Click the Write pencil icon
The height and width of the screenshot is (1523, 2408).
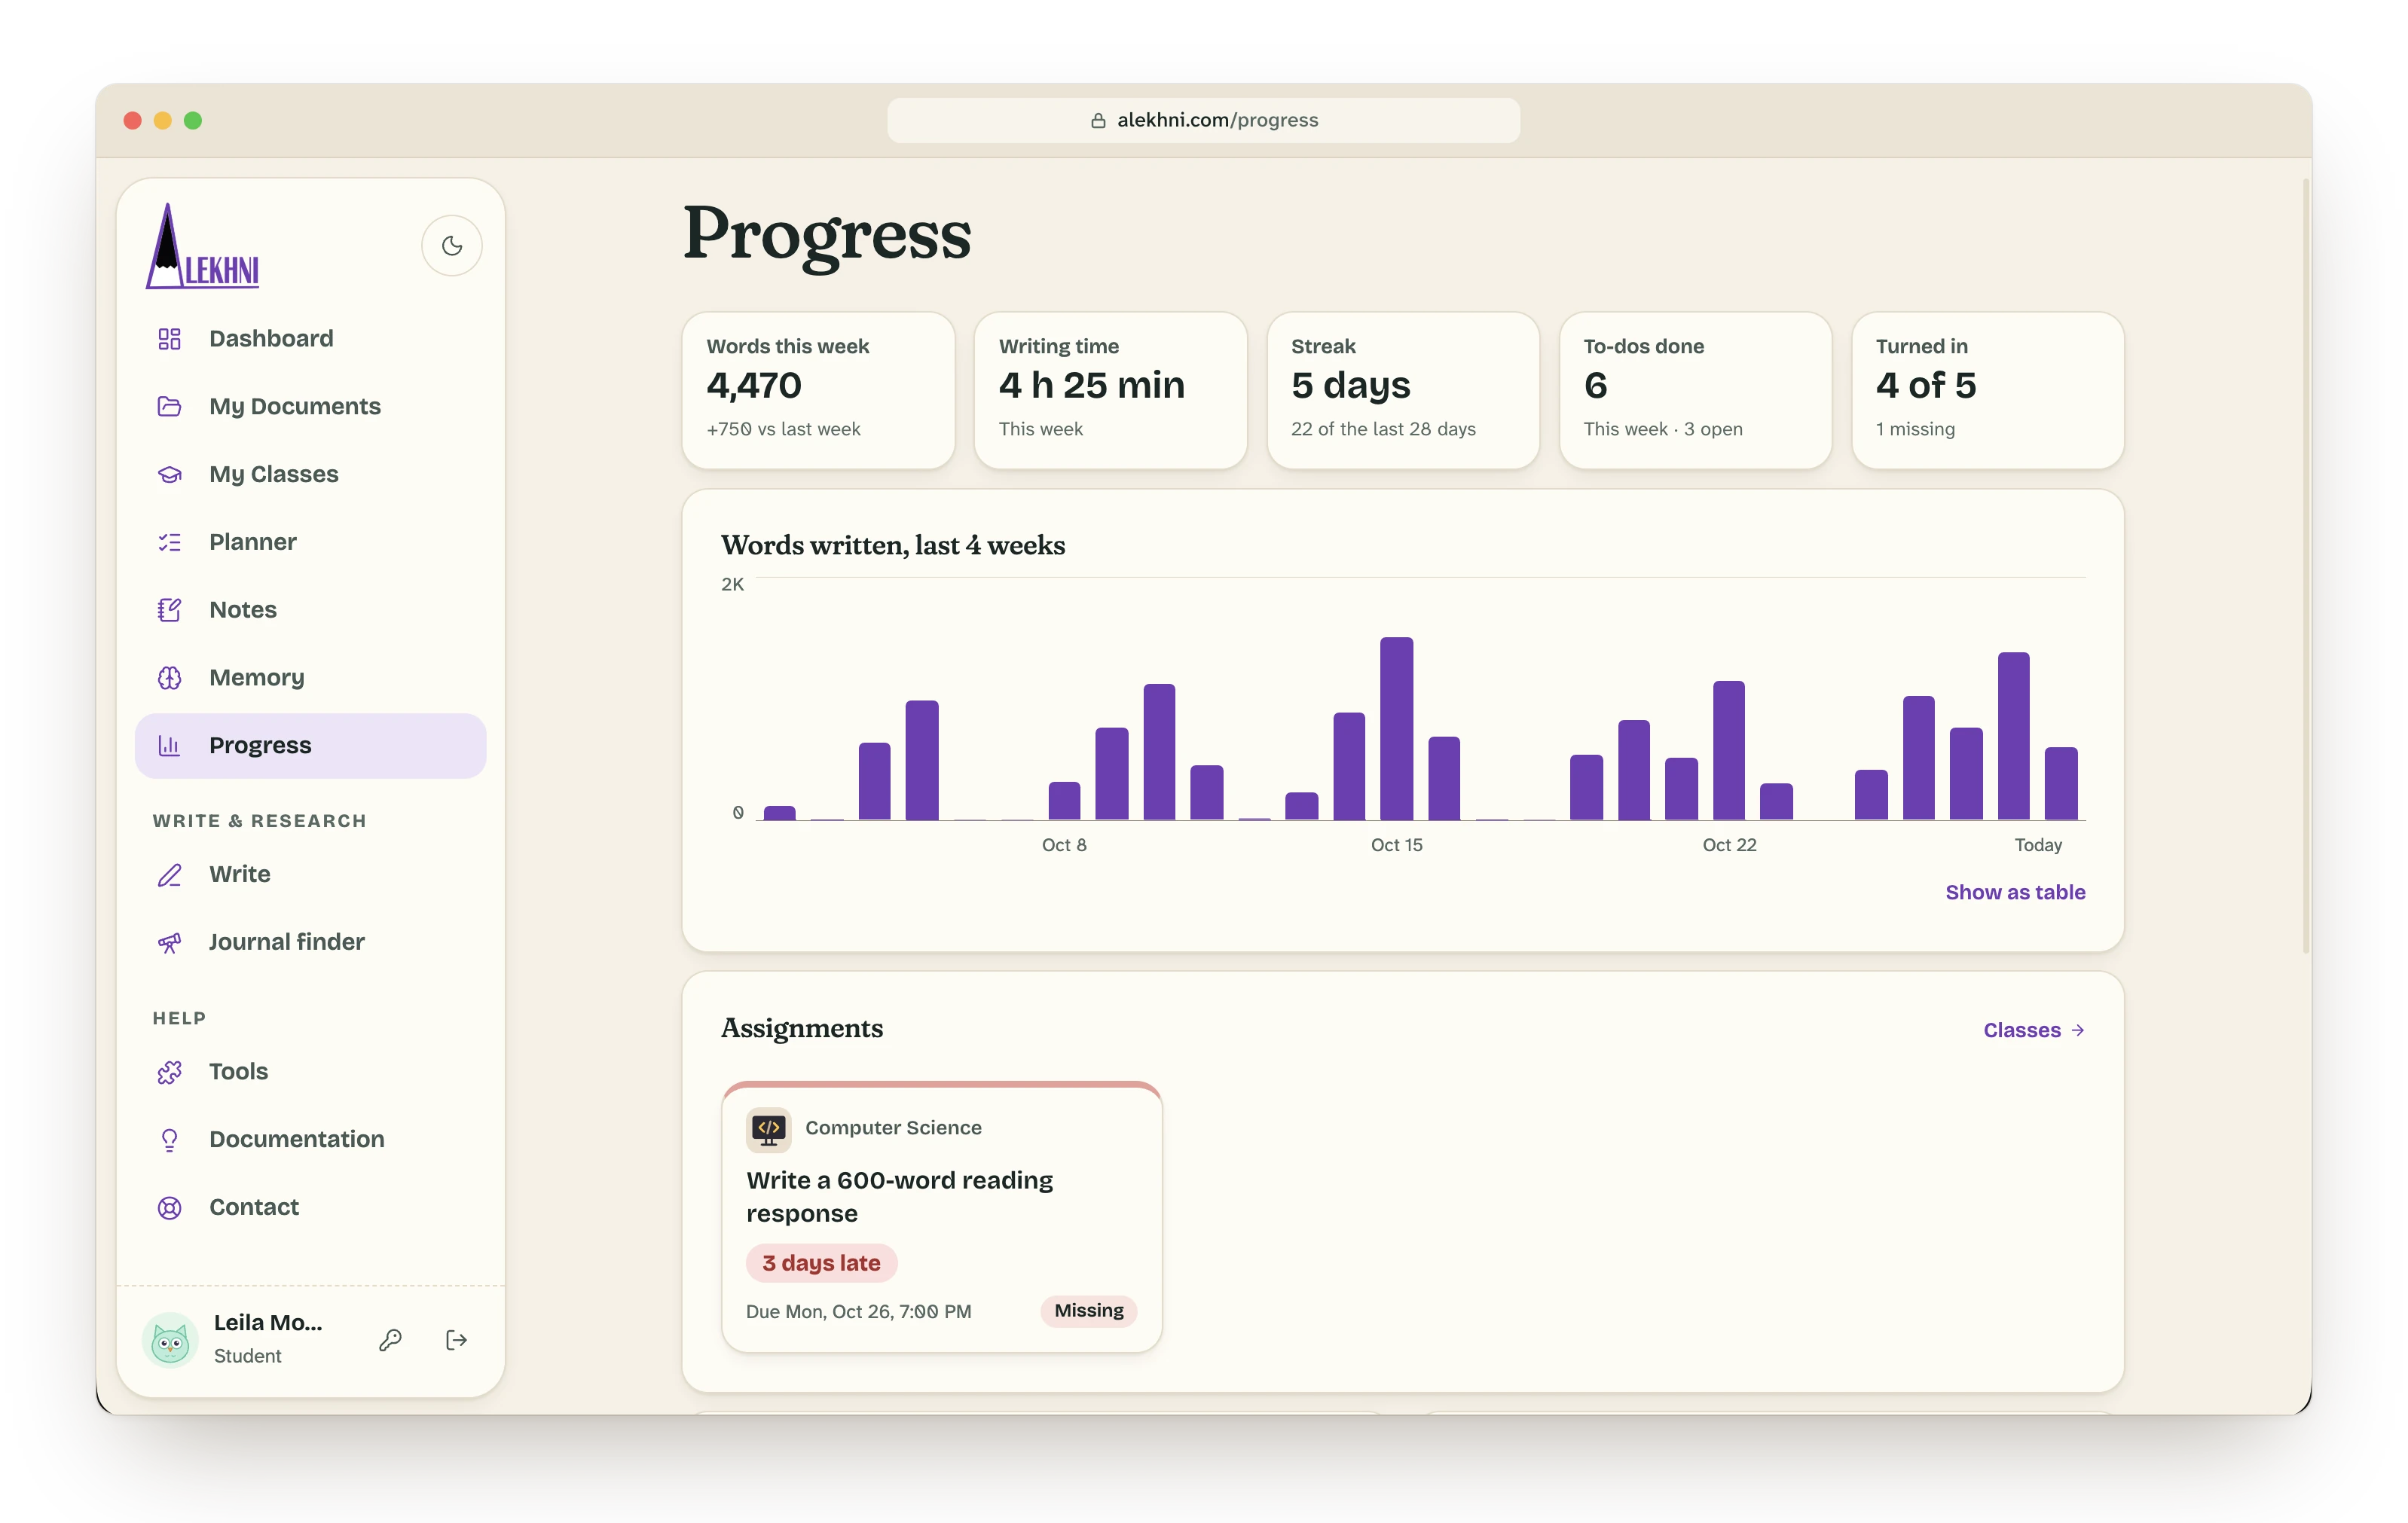[169, 875]
